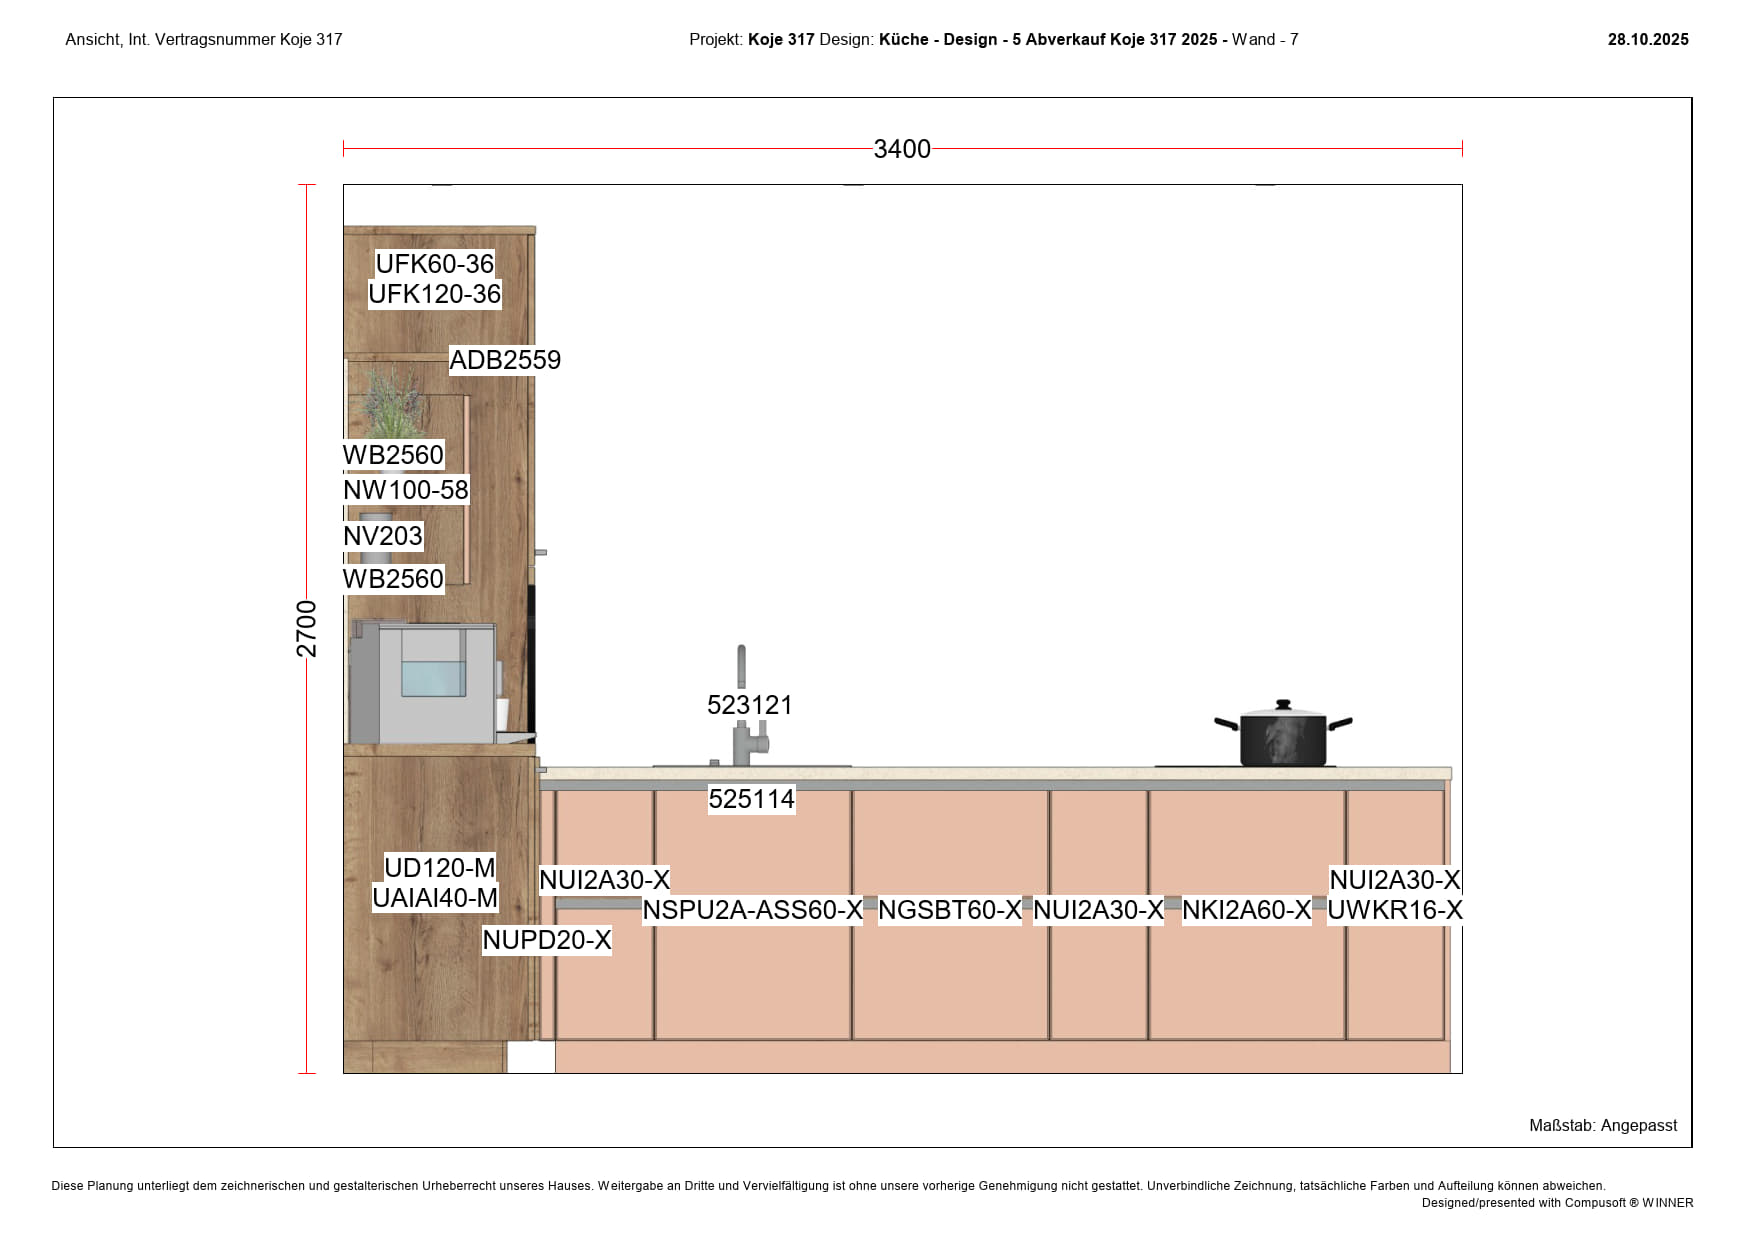The width and height of the screenshot is (1754, 1240).
Task: Select the NW100-58 label
Action: 405,490
